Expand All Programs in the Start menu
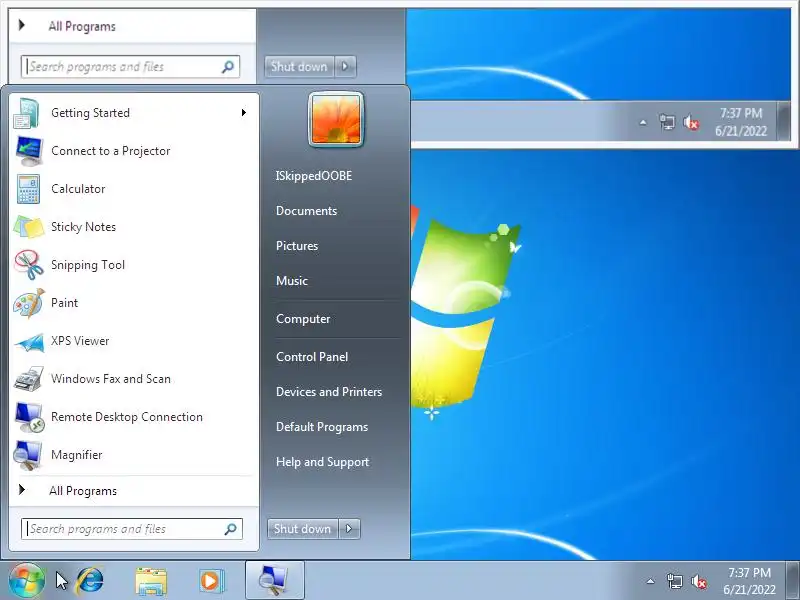Viewport: 800px width, 600px height. (134, 491)
